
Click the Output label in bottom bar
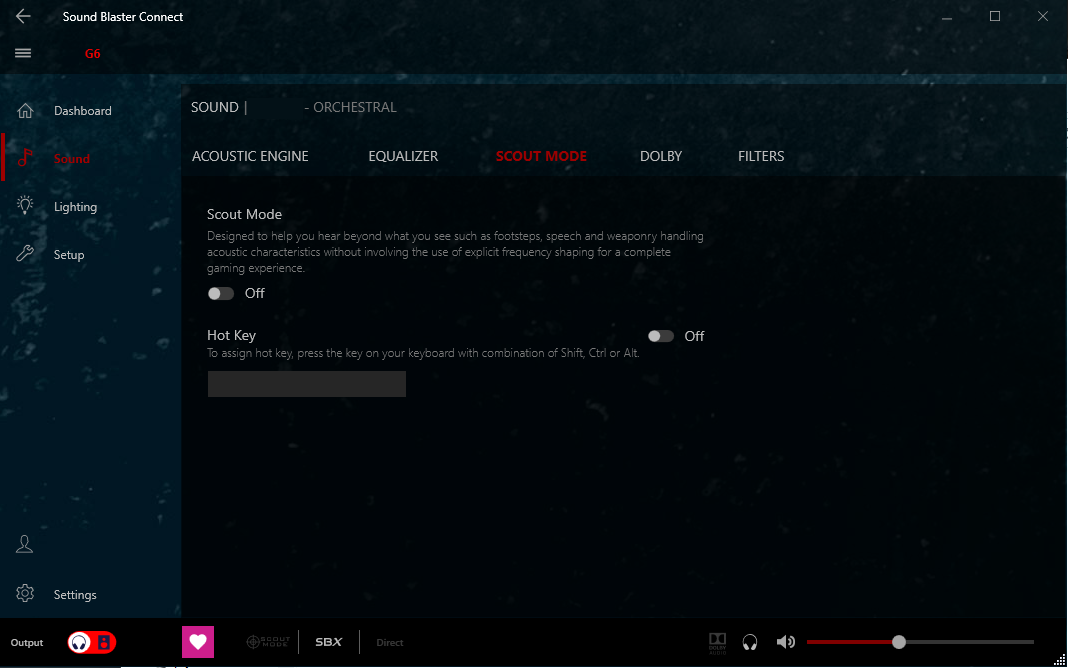point(27,643)
